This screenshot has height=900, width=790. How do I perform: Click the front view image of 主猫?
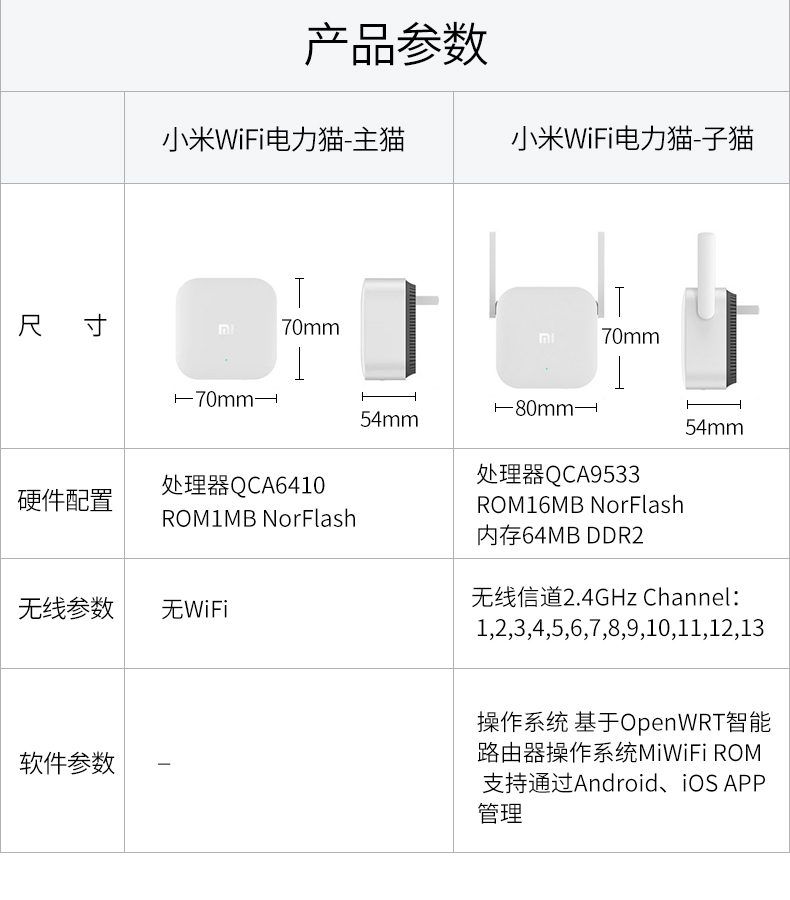pos(226,329)
